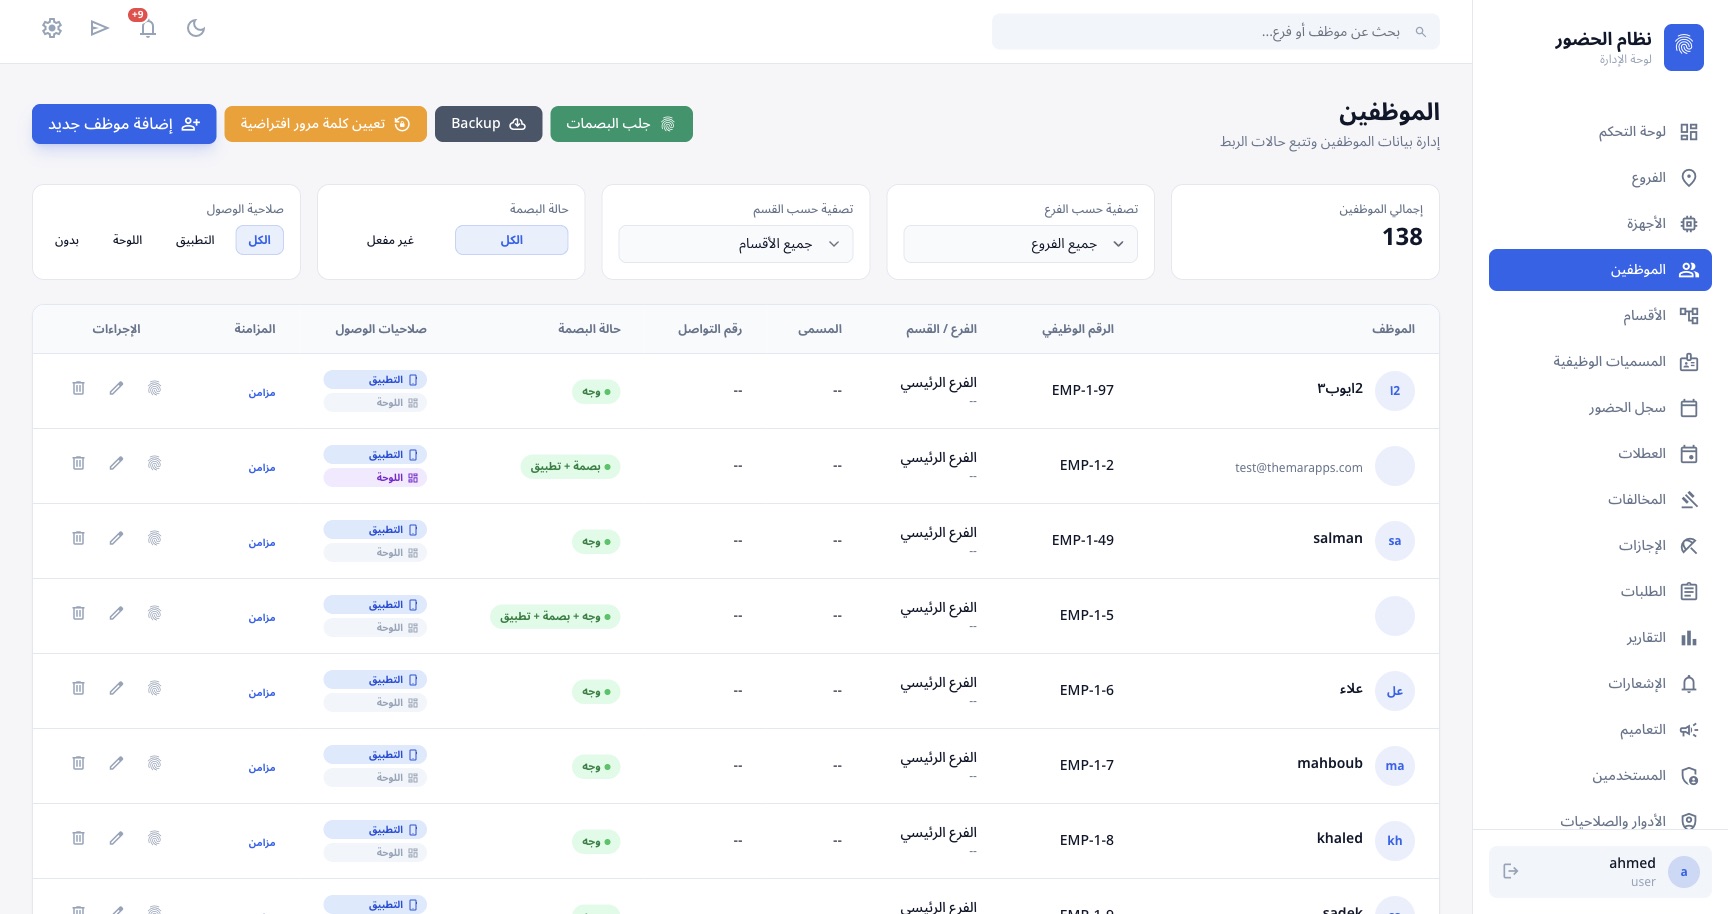Viewport: 1728px width, 914px height.
Task: Click the logout icon beside ahmed
Action: pos(1511,871)
